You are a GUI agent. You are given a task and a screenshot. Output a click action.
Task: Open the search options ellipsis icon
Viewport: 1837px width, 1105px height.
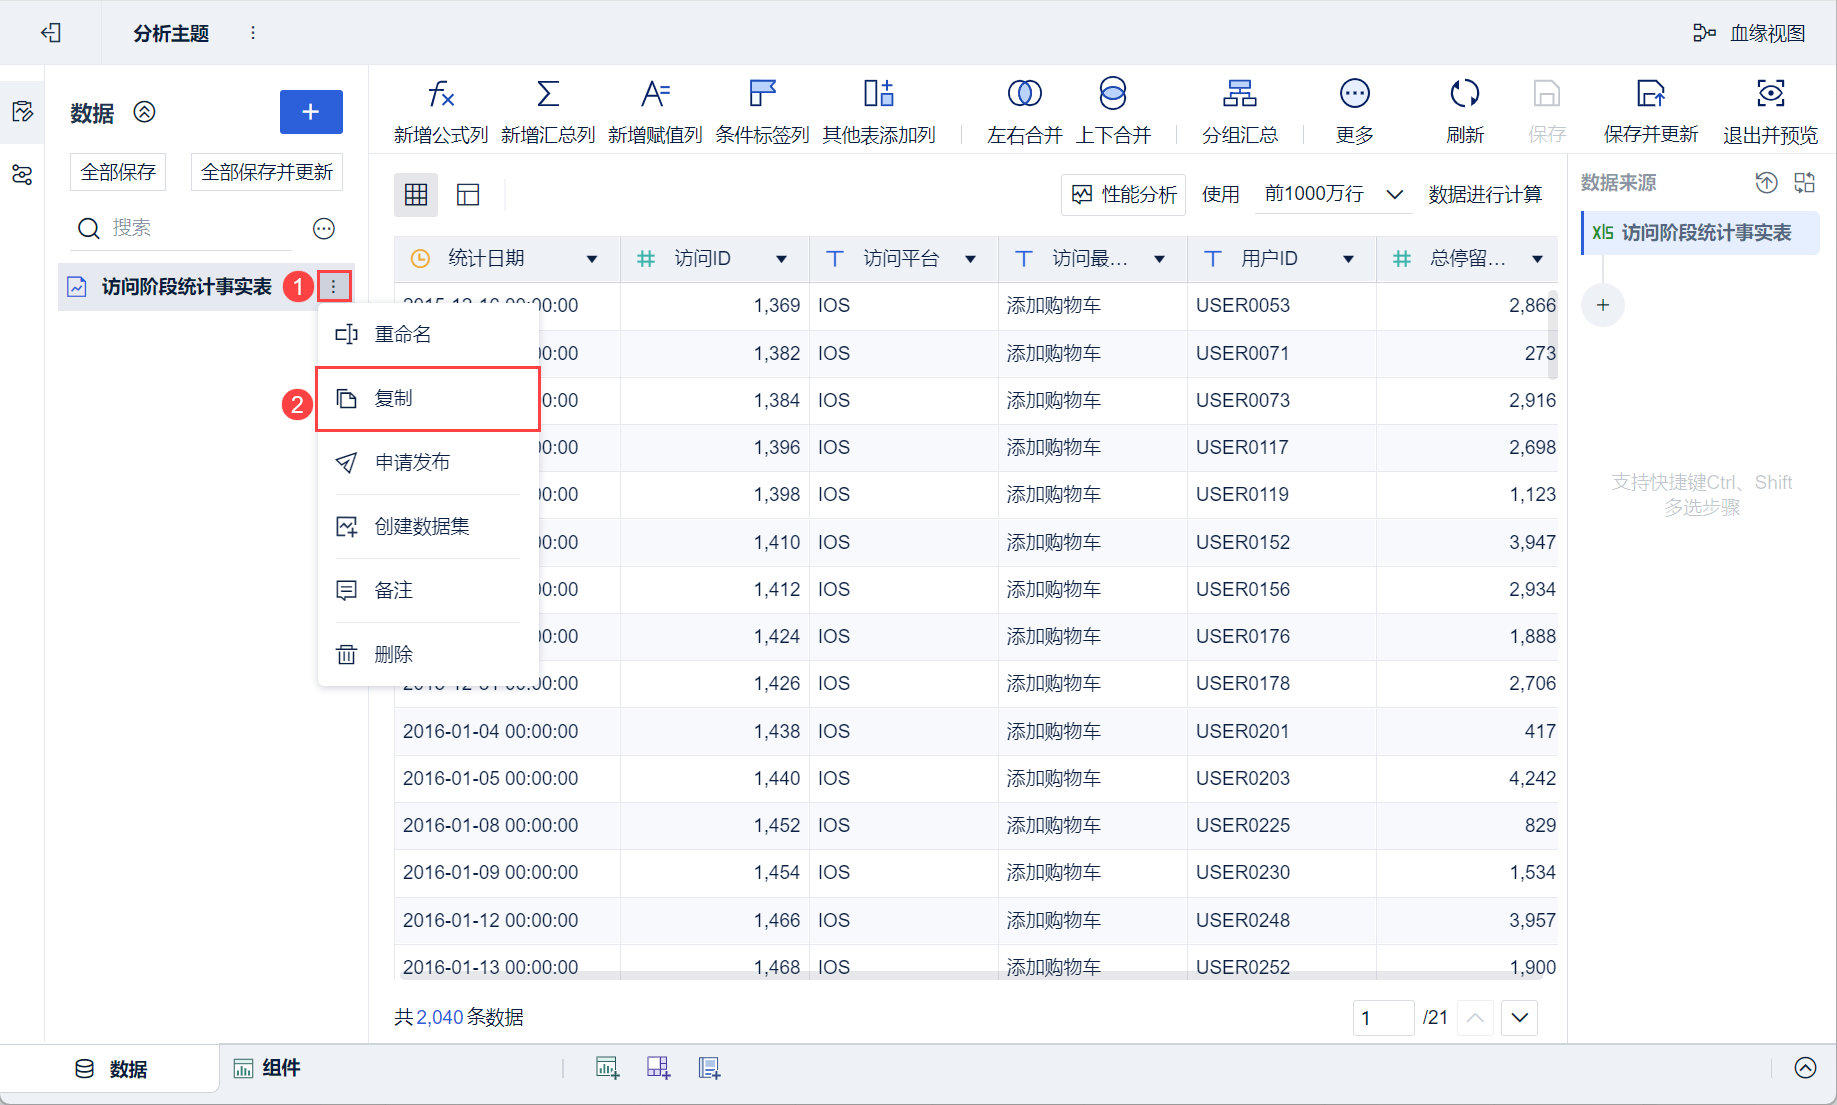point(324,229)
